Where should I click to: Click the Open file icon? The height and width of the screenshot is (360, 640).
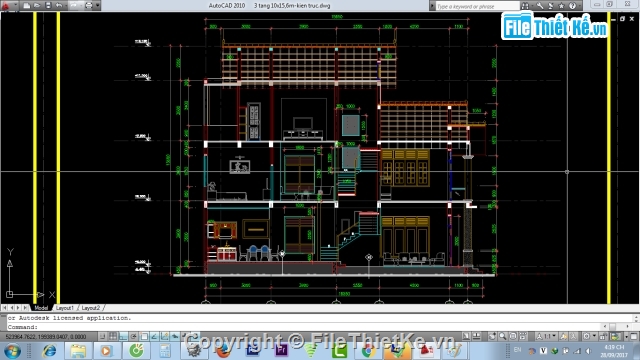[x=37, y=6]
